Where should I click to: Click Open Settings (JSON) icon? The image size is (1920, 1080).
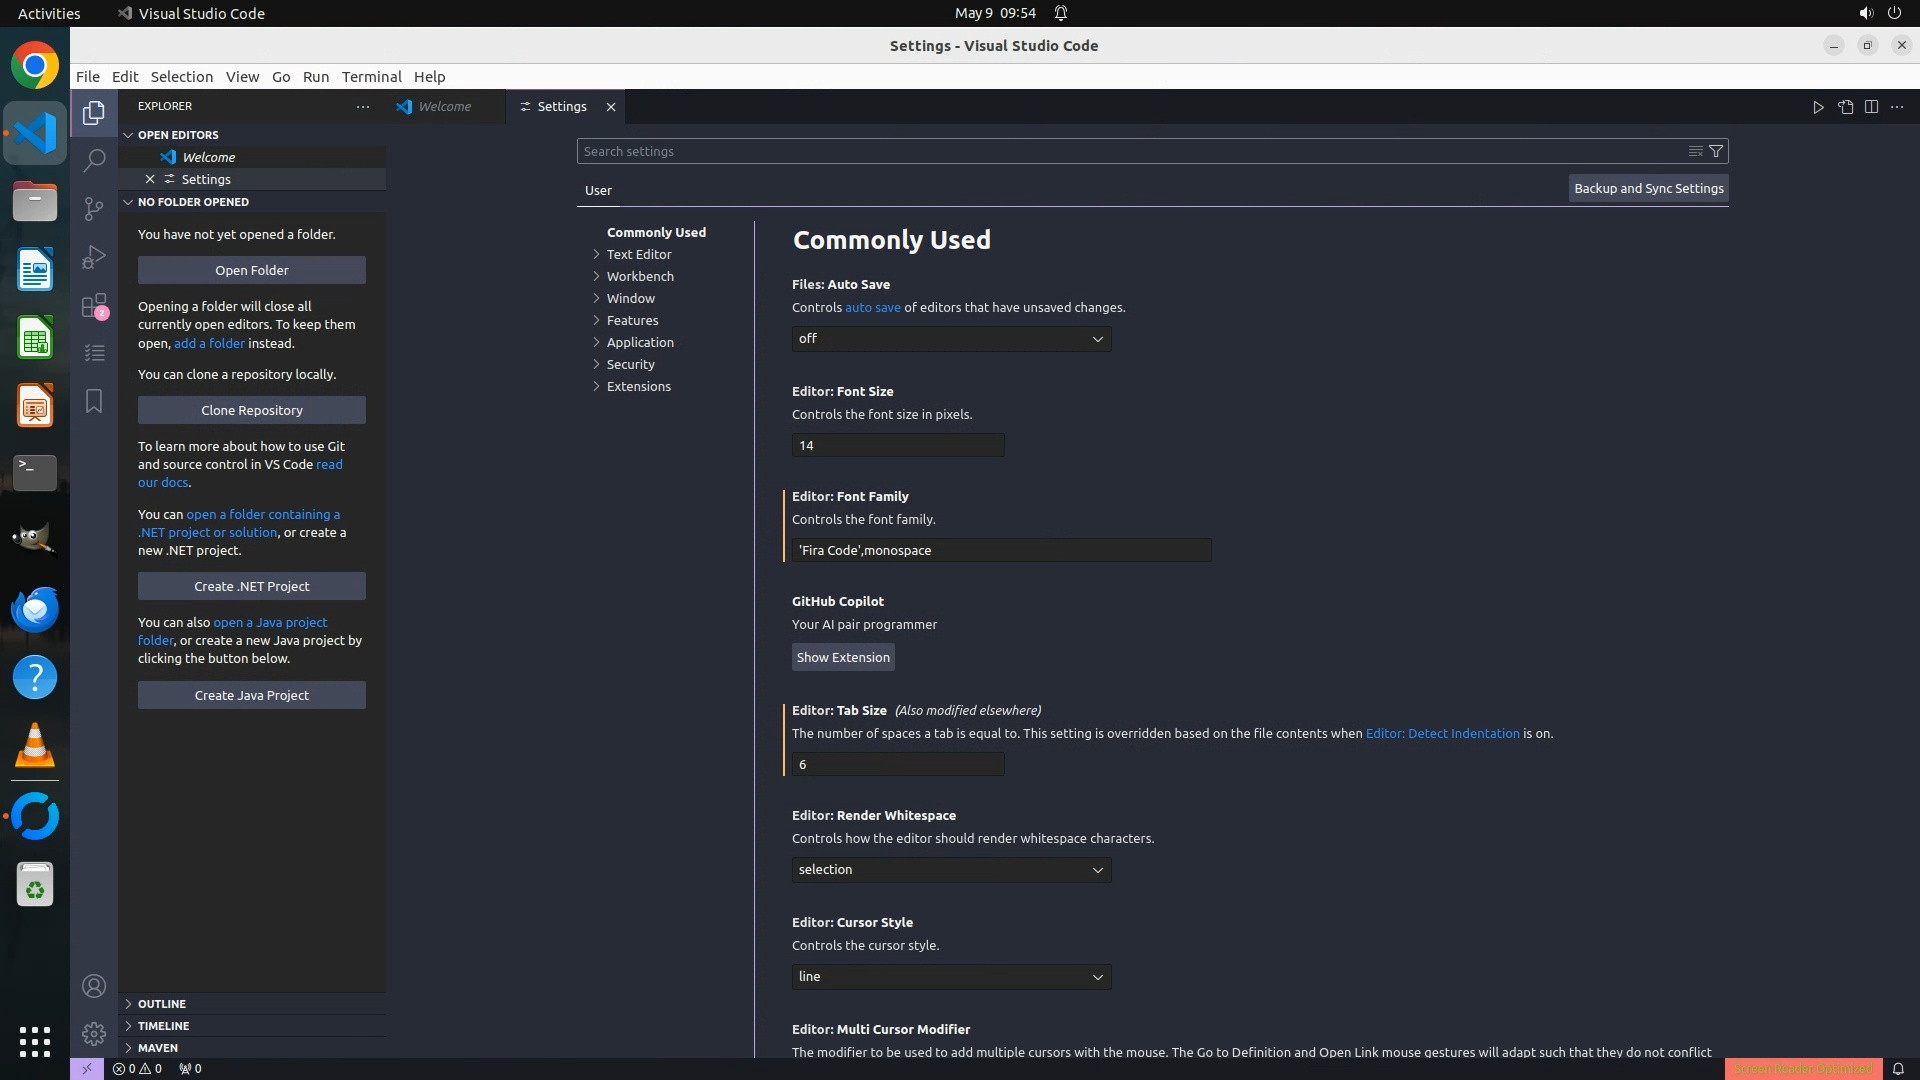[x=1845, y=107]
